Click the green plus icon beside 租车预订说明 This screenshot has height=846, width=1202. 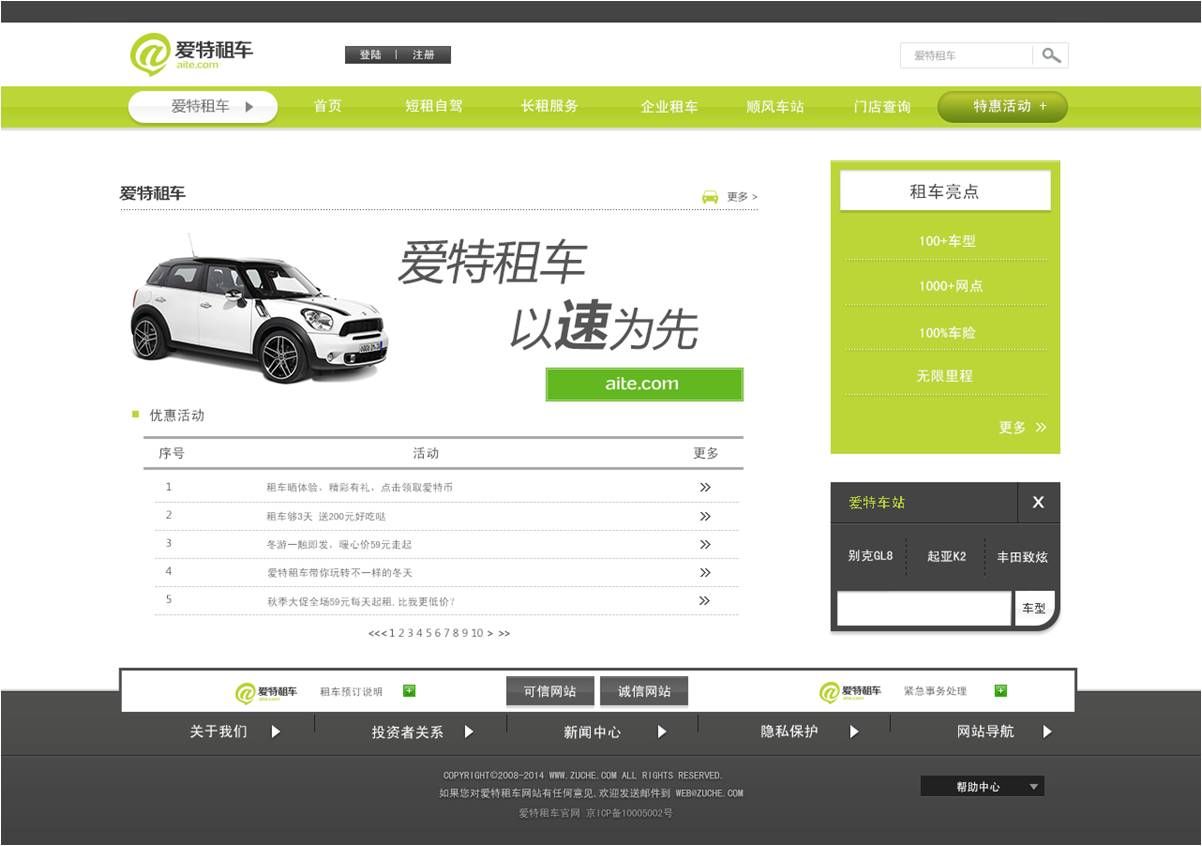pos(409,691)
